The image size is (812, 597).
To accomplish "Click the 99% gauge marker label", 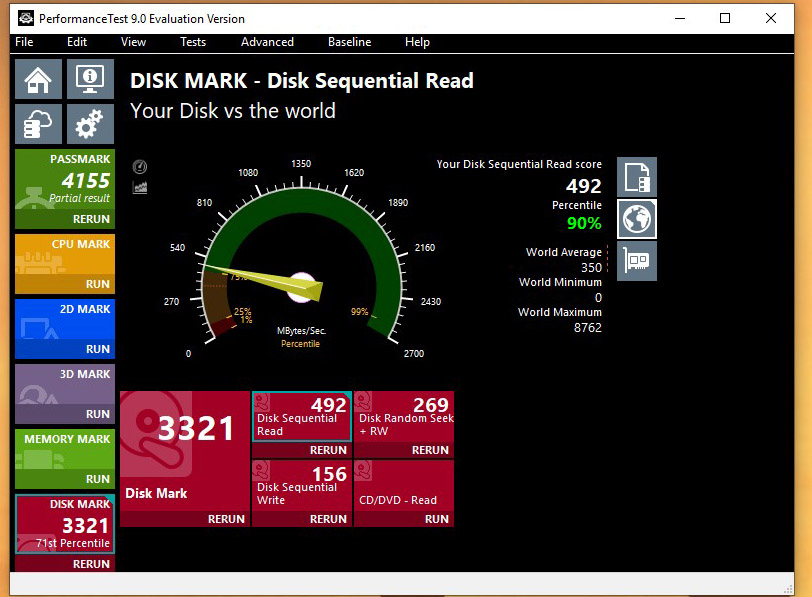I will tap(359, 312).
